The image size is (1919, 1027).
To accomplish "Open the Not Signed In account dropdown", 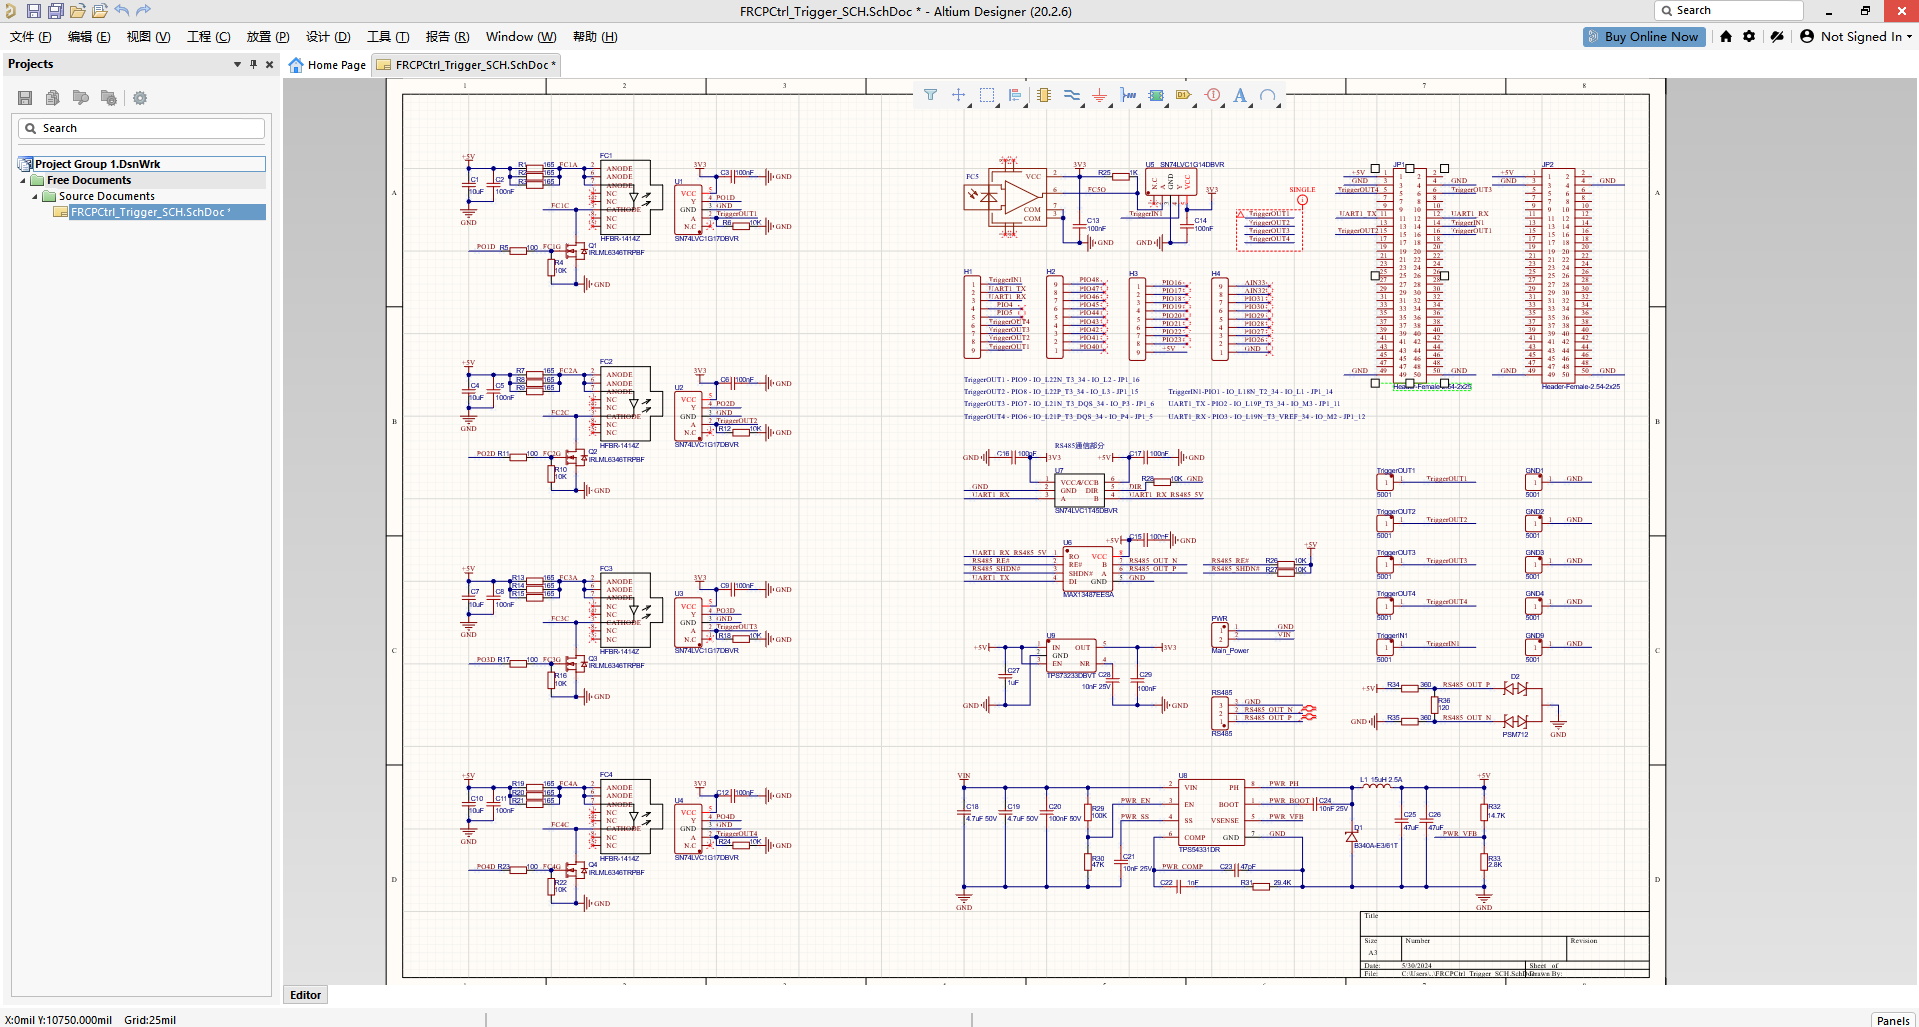I will [x=1856, y=36].
